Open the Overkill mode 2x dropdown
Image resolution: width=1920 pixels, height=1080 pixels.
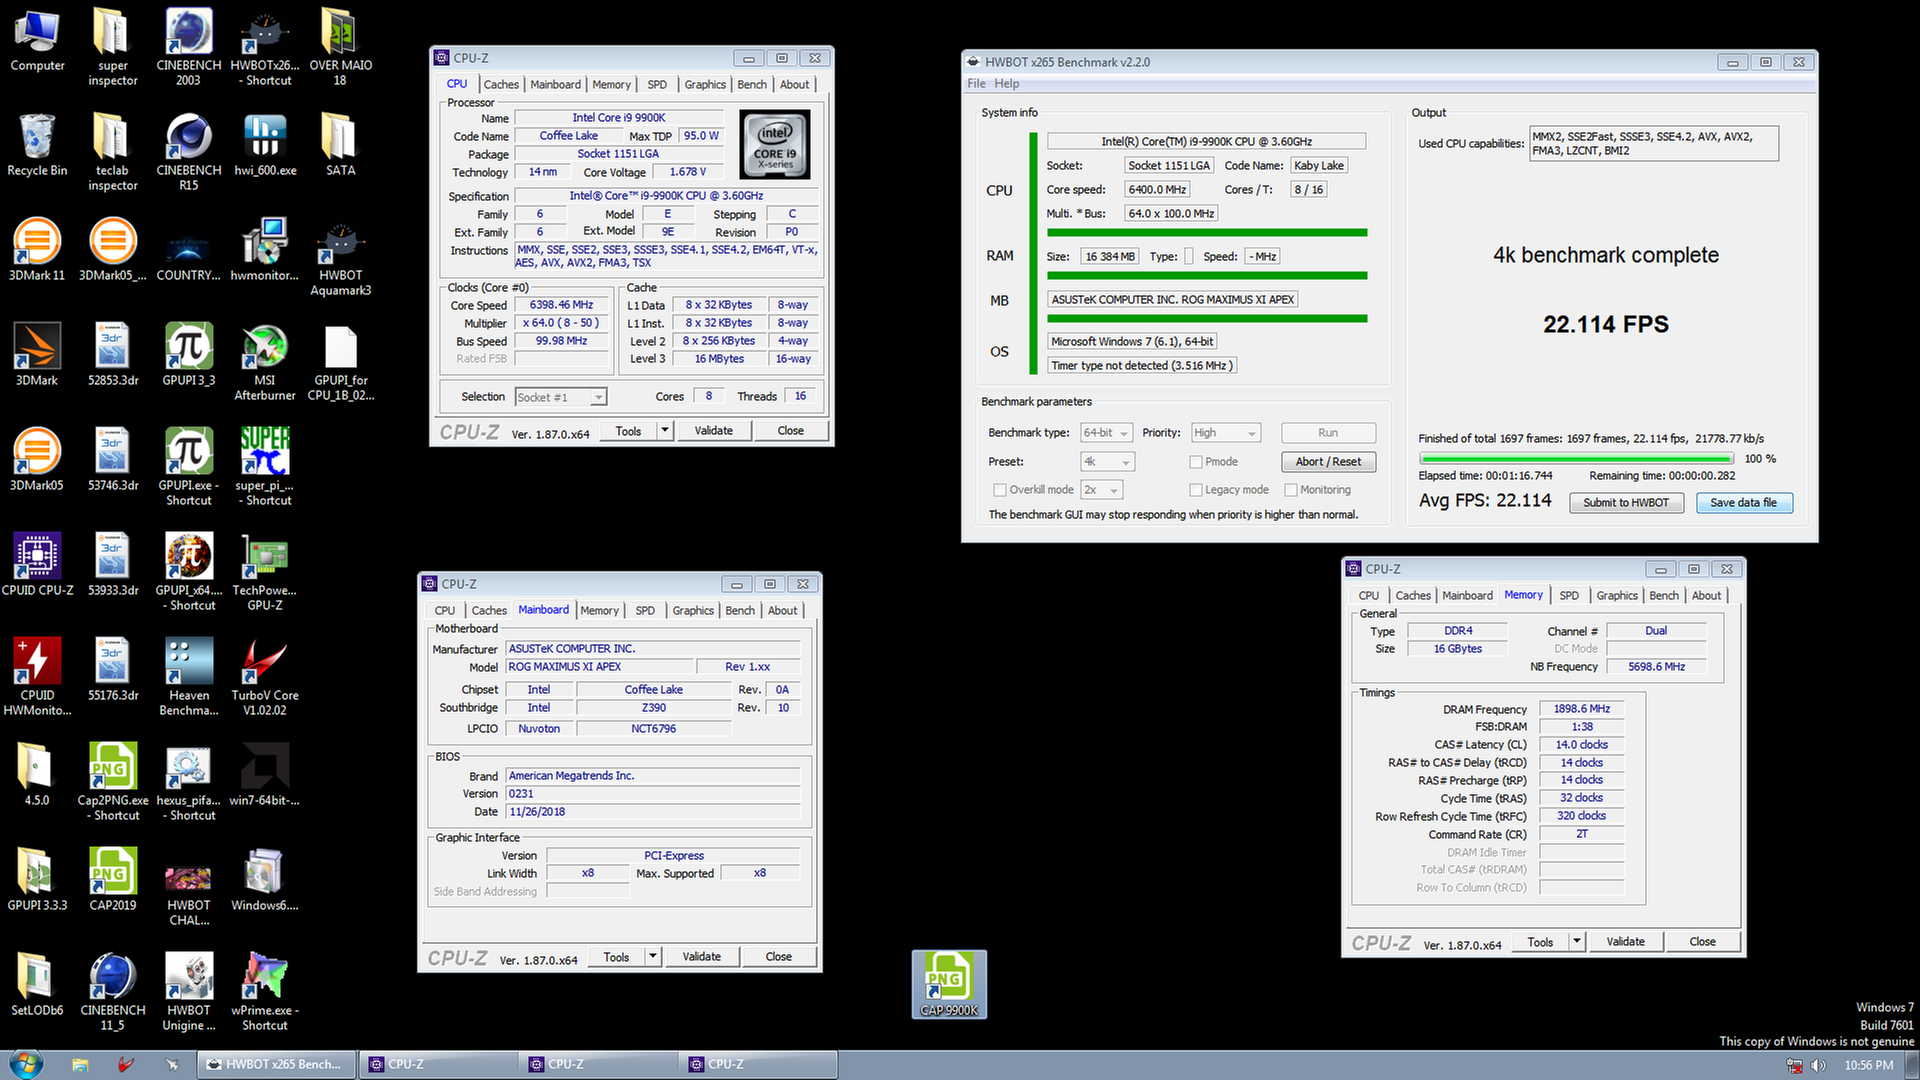click(1101, 490)
